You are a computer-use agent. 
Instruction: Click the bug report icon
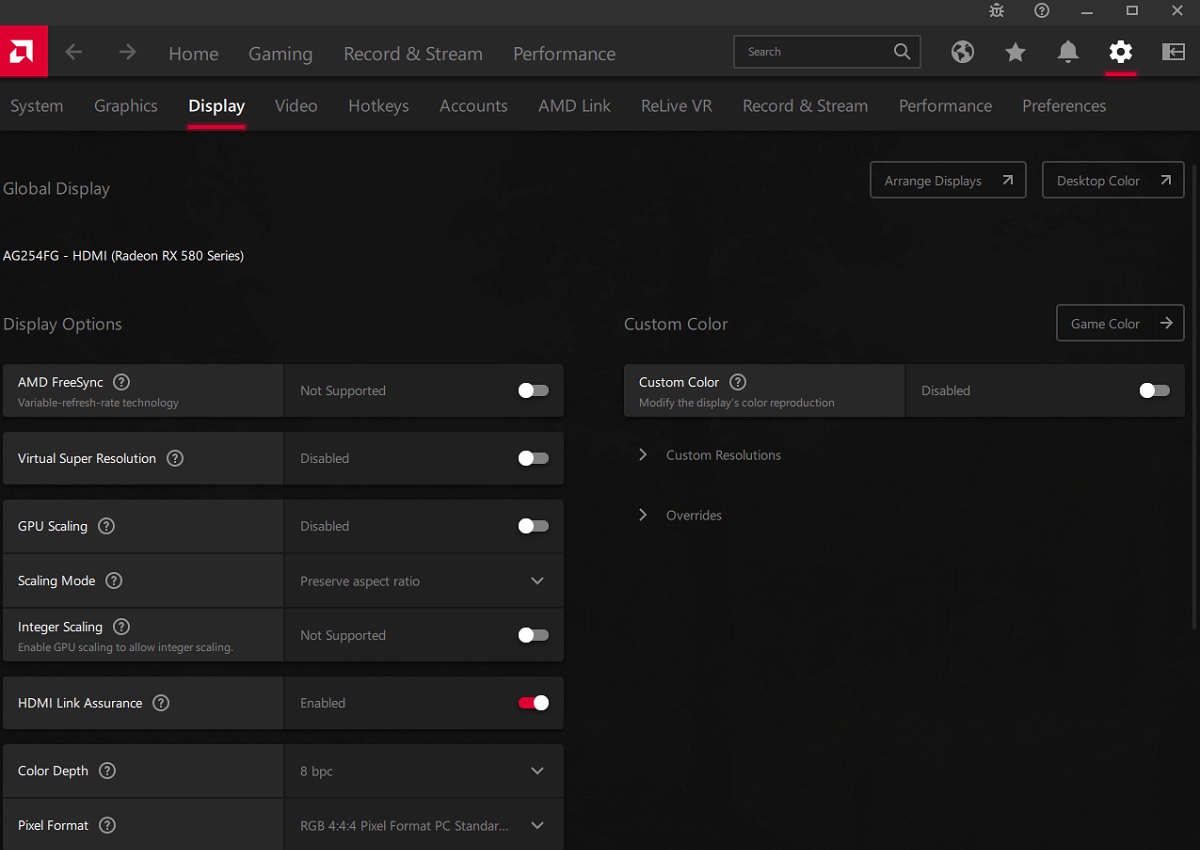coord(996,11)
